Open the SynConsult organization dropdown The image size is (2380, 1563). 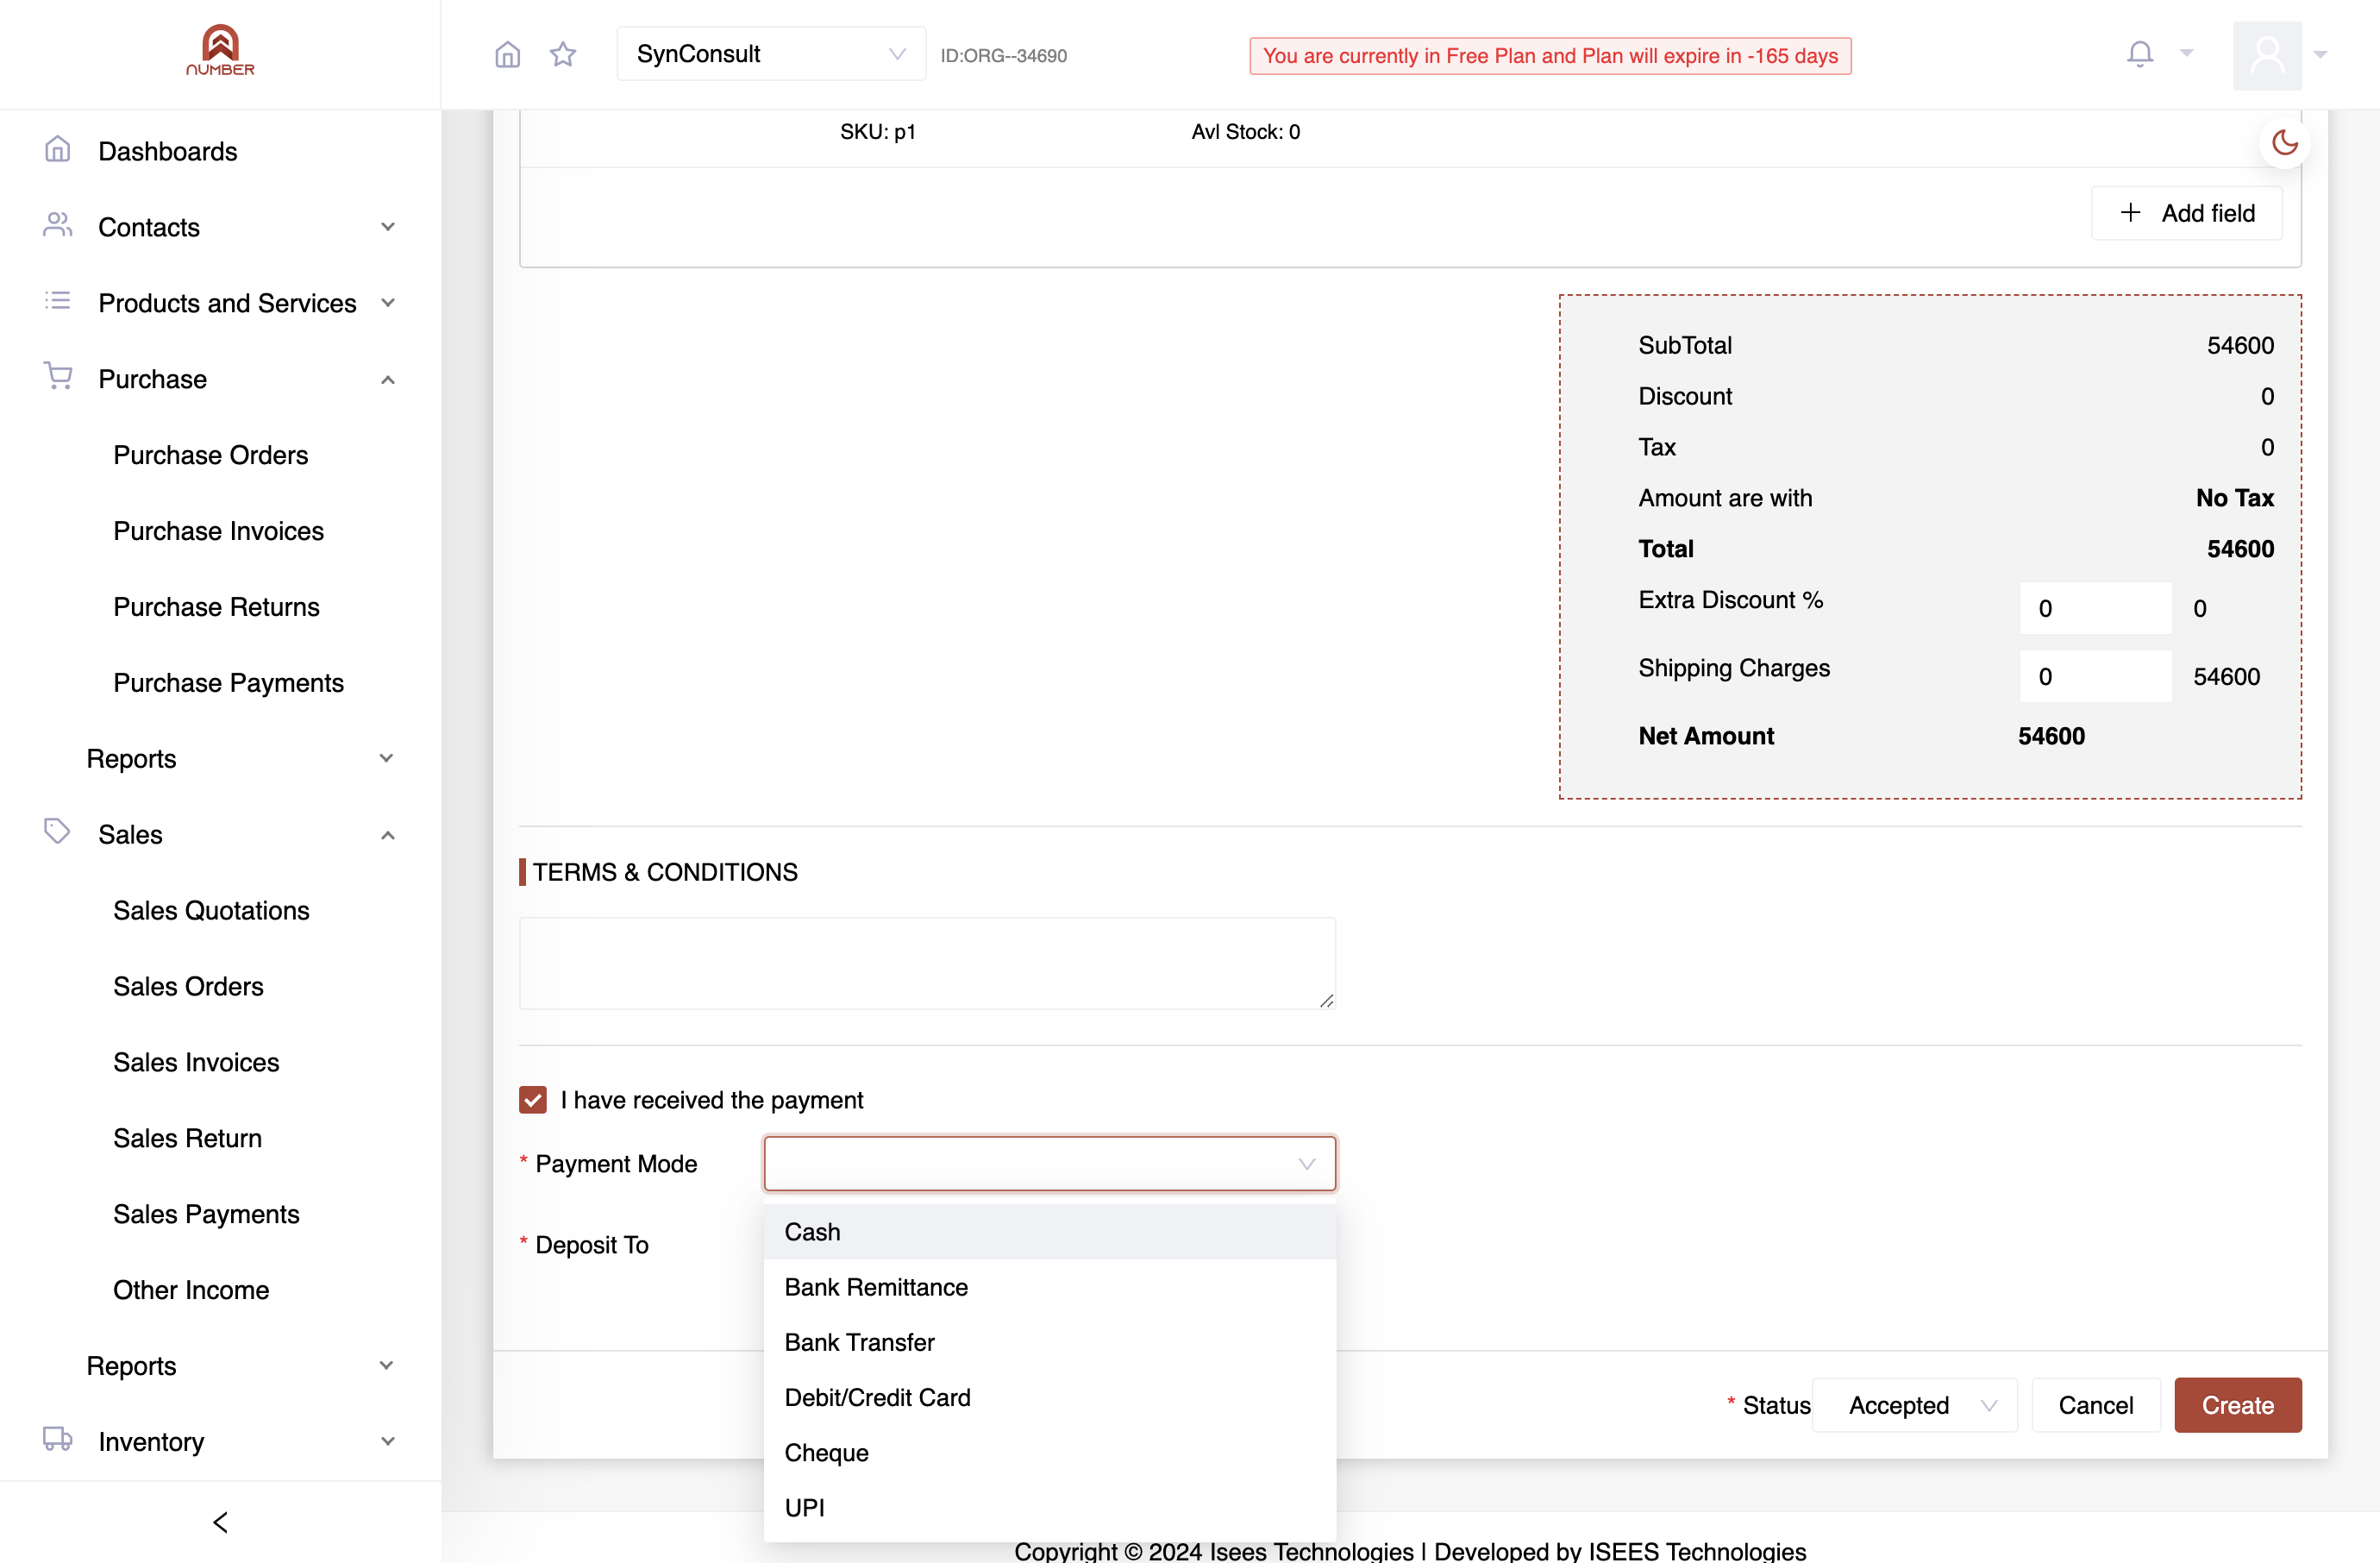pyautogui.click(x=771, y=54)
